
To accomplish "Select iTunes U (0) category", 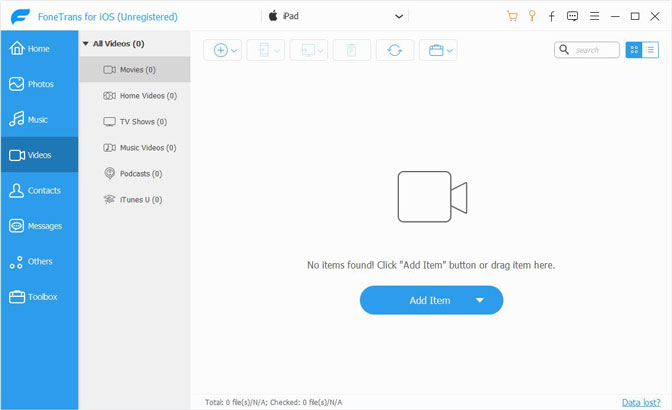I will point(135,200).
